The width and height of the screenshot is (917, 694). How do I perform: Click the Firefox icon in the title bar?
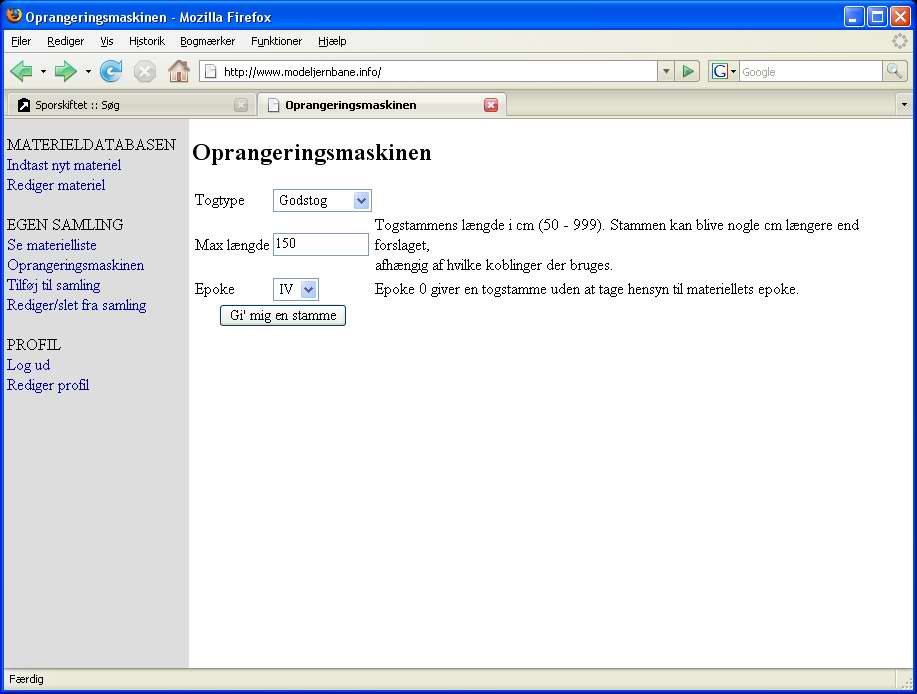click(x=14, y=16)
